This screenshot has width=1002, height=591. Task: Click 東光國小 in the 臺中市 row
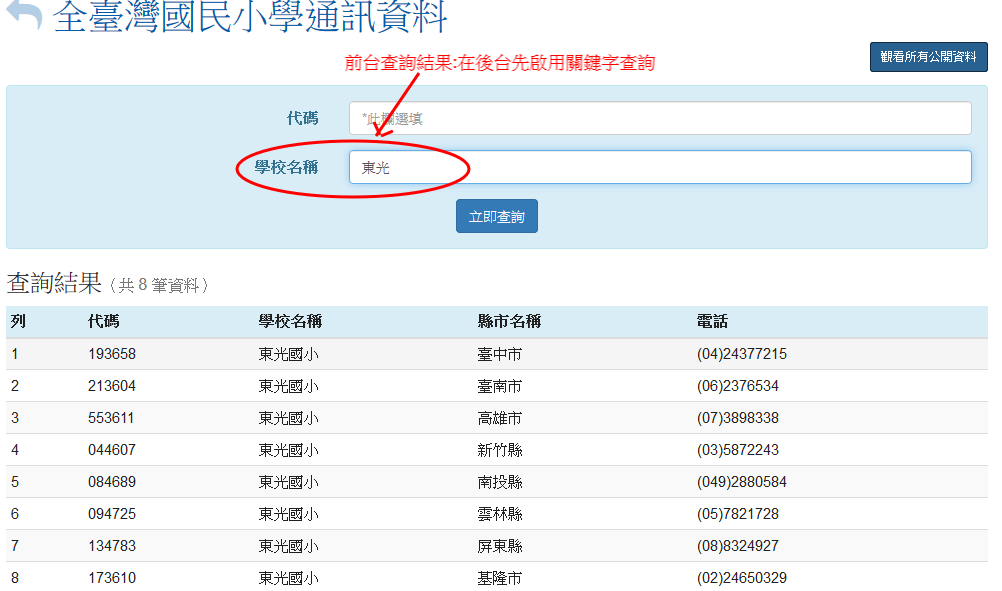288,354
